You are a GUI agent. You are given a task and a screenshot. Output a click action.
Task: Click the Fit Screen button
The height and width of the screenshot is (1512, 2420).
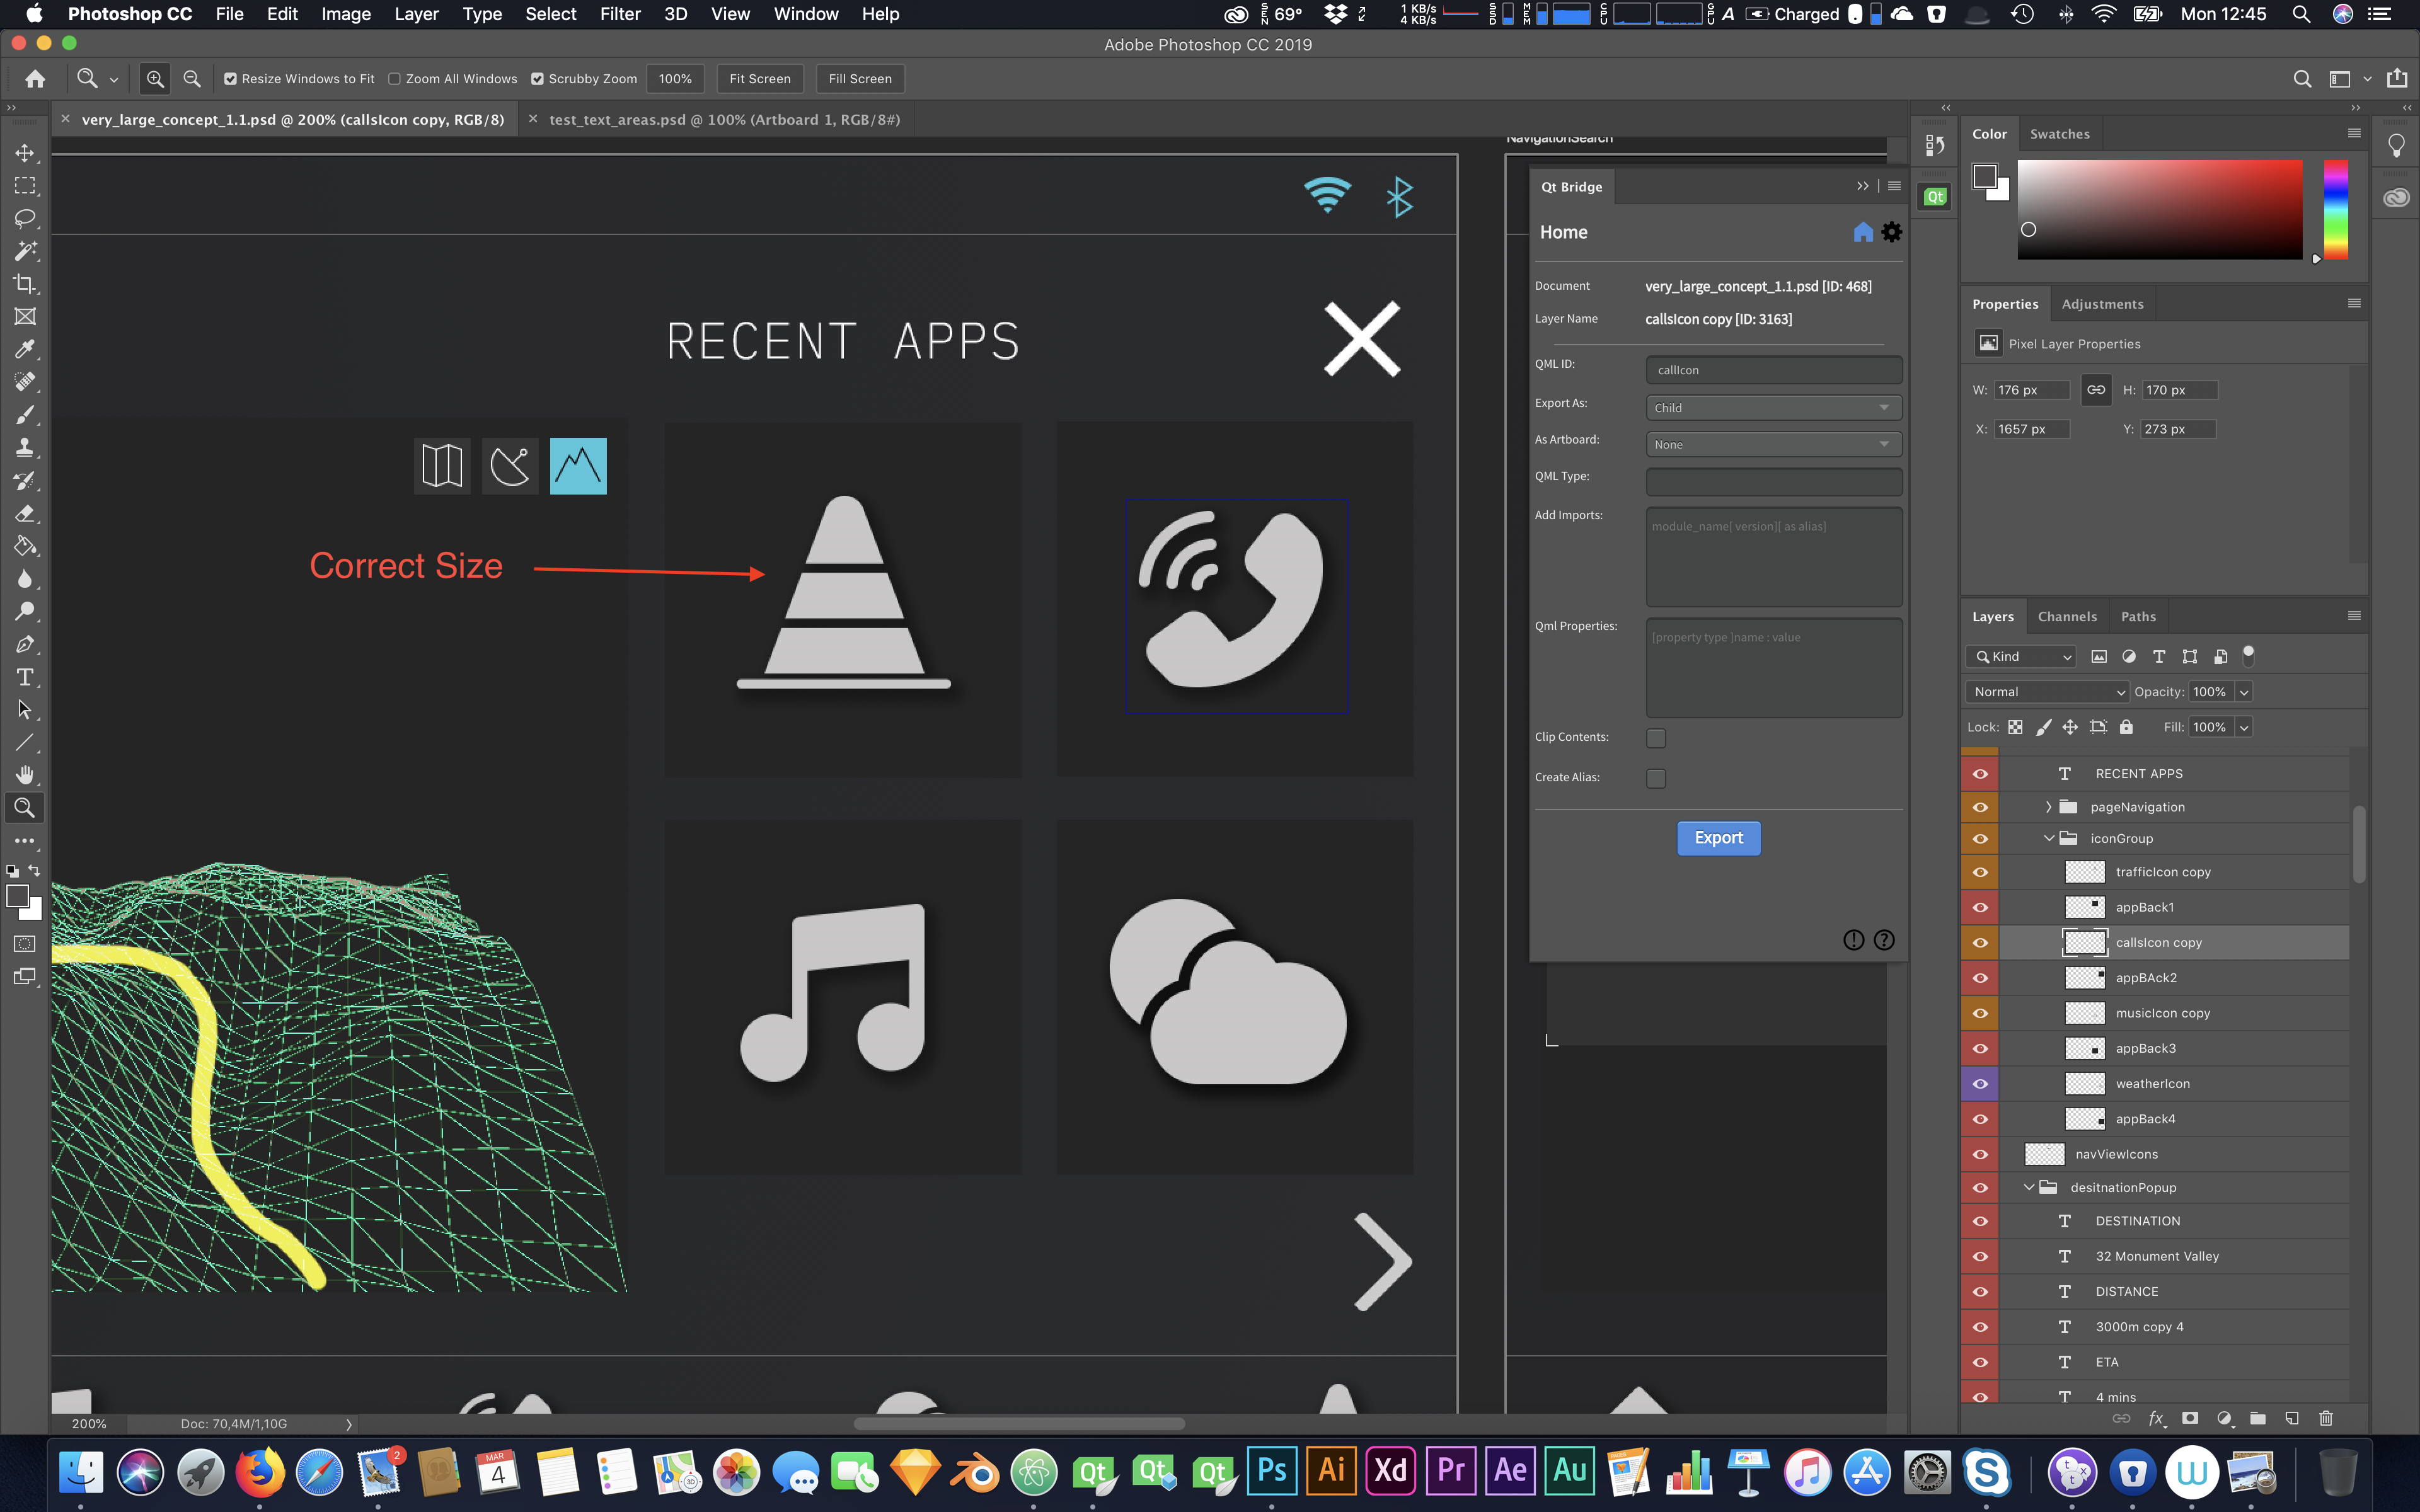tap(759, 79)
